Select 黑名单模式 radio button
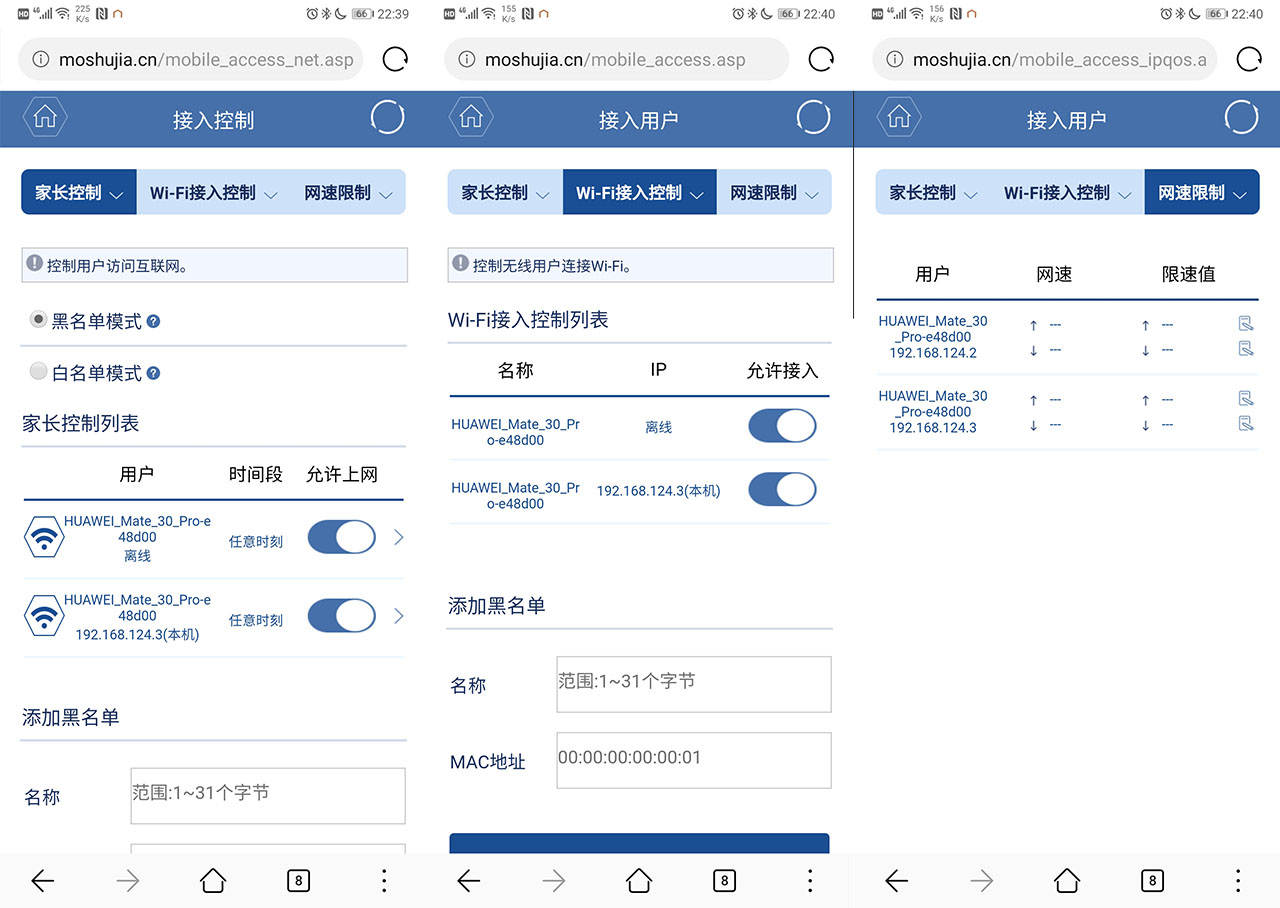The image size is (1280, 908). [x=38, y=320]
